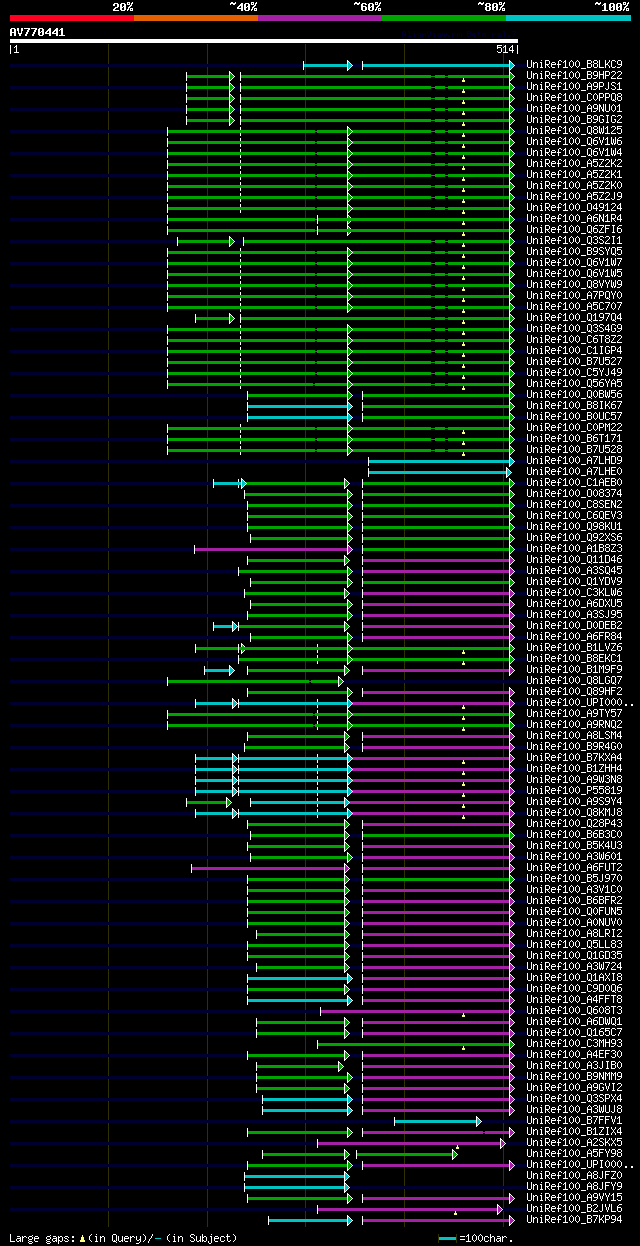
Task: Open the UniRef100_B1LVZ6 entry
Action: pos(574,647)
